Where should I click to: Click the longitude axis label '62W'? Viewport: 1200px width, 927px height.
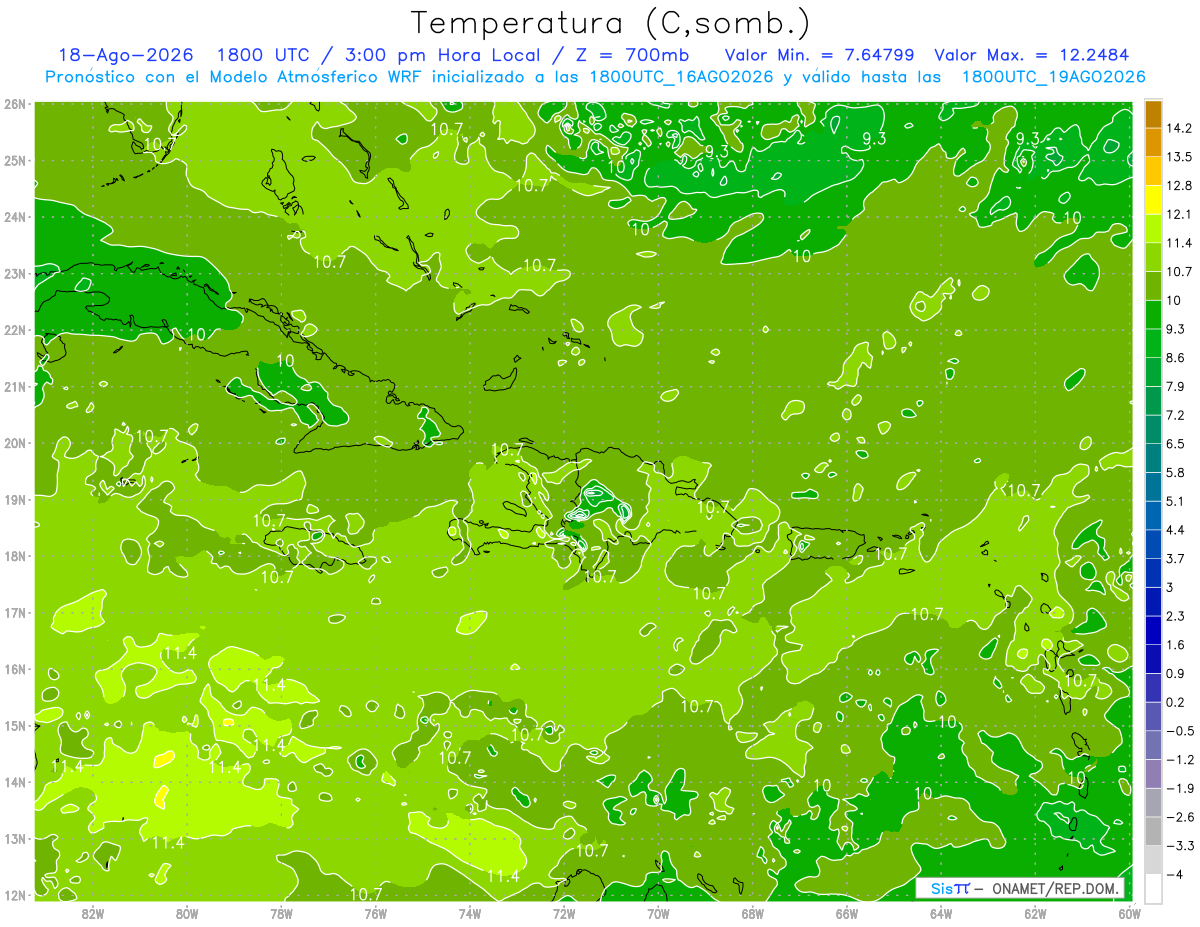pyautogui.click(x=1035, y=913)
